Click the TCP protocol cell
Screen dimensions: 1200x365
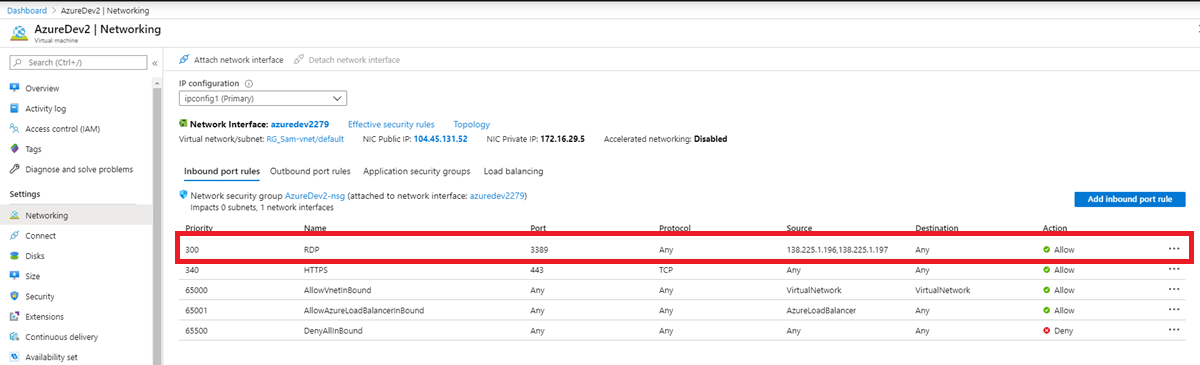pos(667,270)
